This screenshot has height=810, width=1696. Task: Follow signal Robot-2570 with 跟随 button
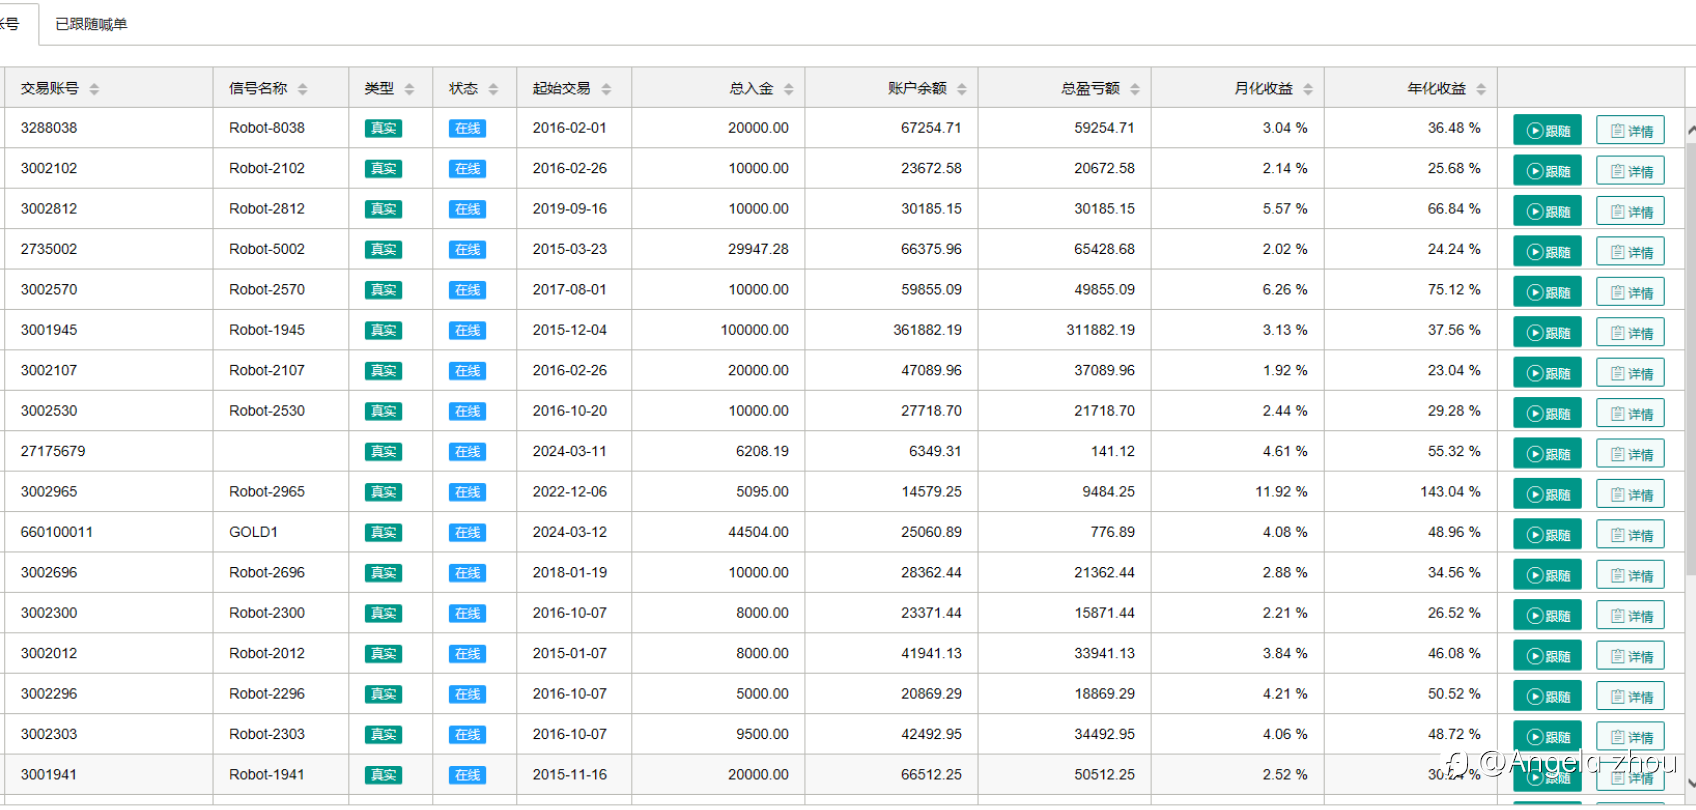[1547, 292]
